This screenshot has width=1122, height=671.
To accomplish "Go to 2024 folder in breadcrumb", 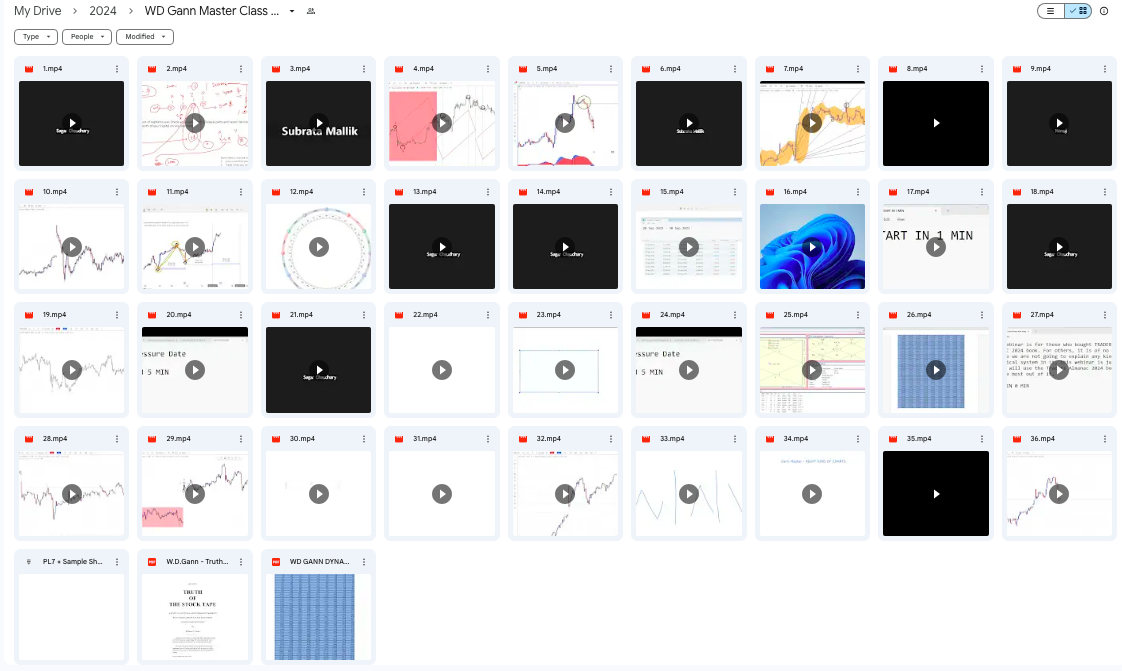I will click(x=102, y=11).
